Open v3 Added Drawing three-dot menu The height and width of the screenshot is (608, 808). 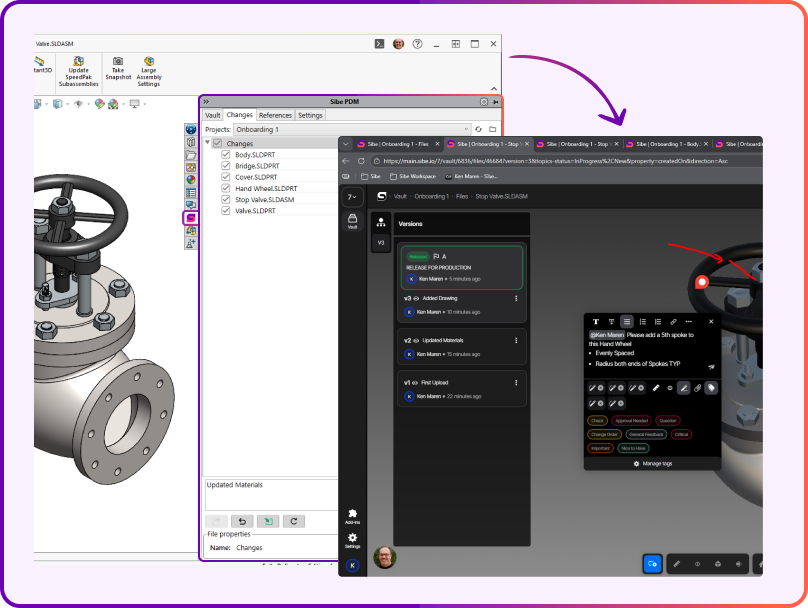click(x=516, y=298)
